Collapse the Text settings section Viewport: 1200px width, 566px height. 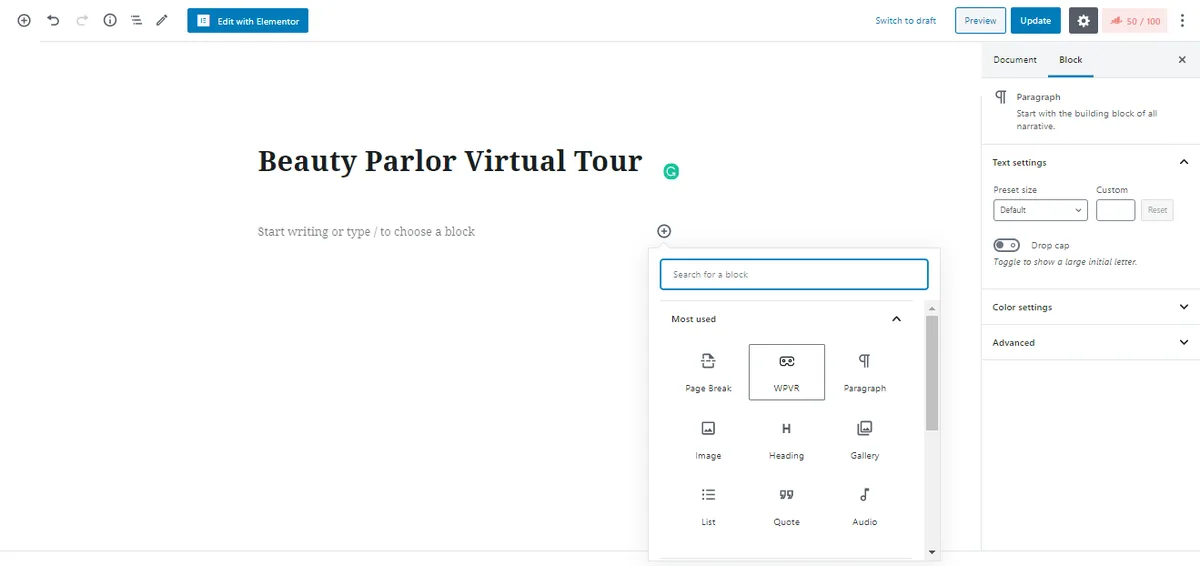tap(1091, 162)
